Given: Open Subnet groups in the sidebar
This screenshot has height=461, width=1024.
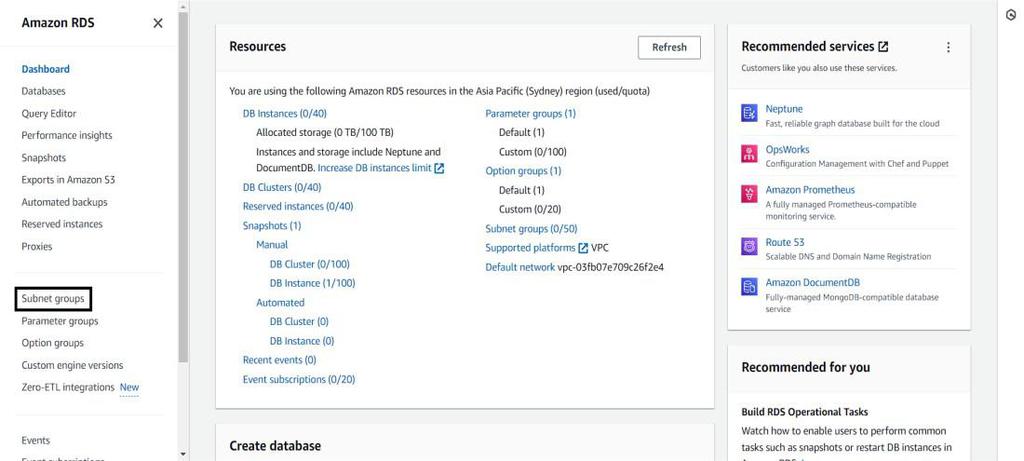Looking at the screenshot, I should [53, 299].
